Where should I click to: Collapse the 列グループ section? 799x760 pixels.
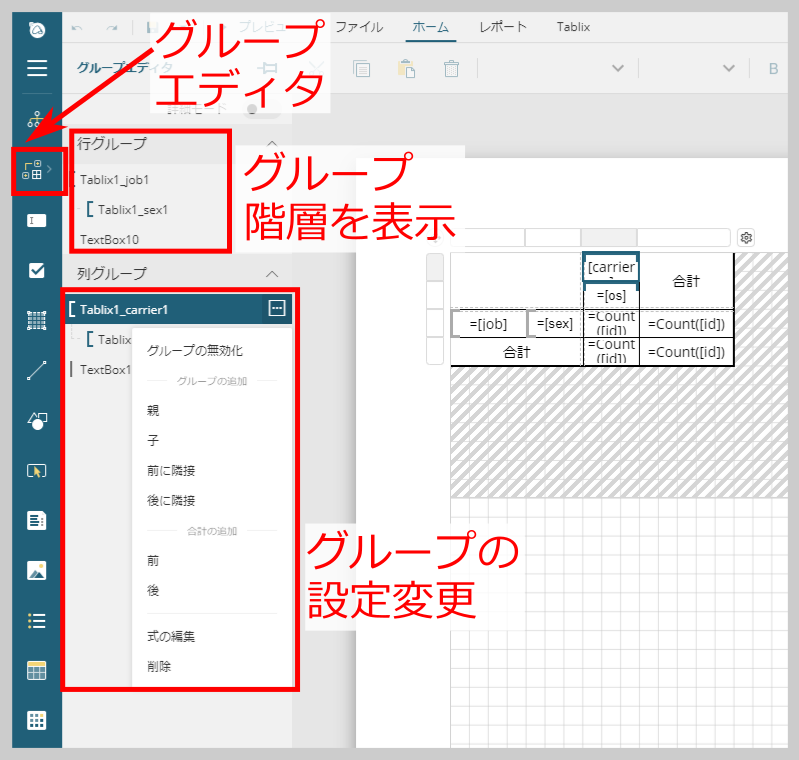click(x=272, y=274)
